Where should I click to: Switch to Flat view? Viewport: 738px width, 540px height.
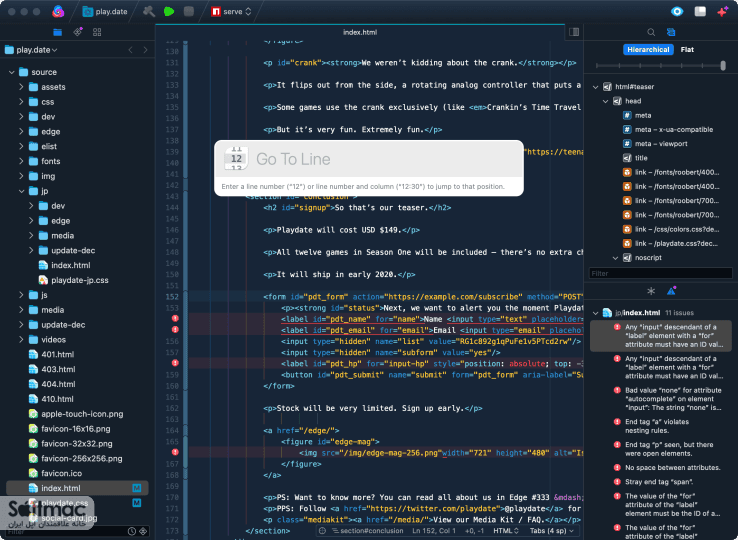tap(687, 49)
